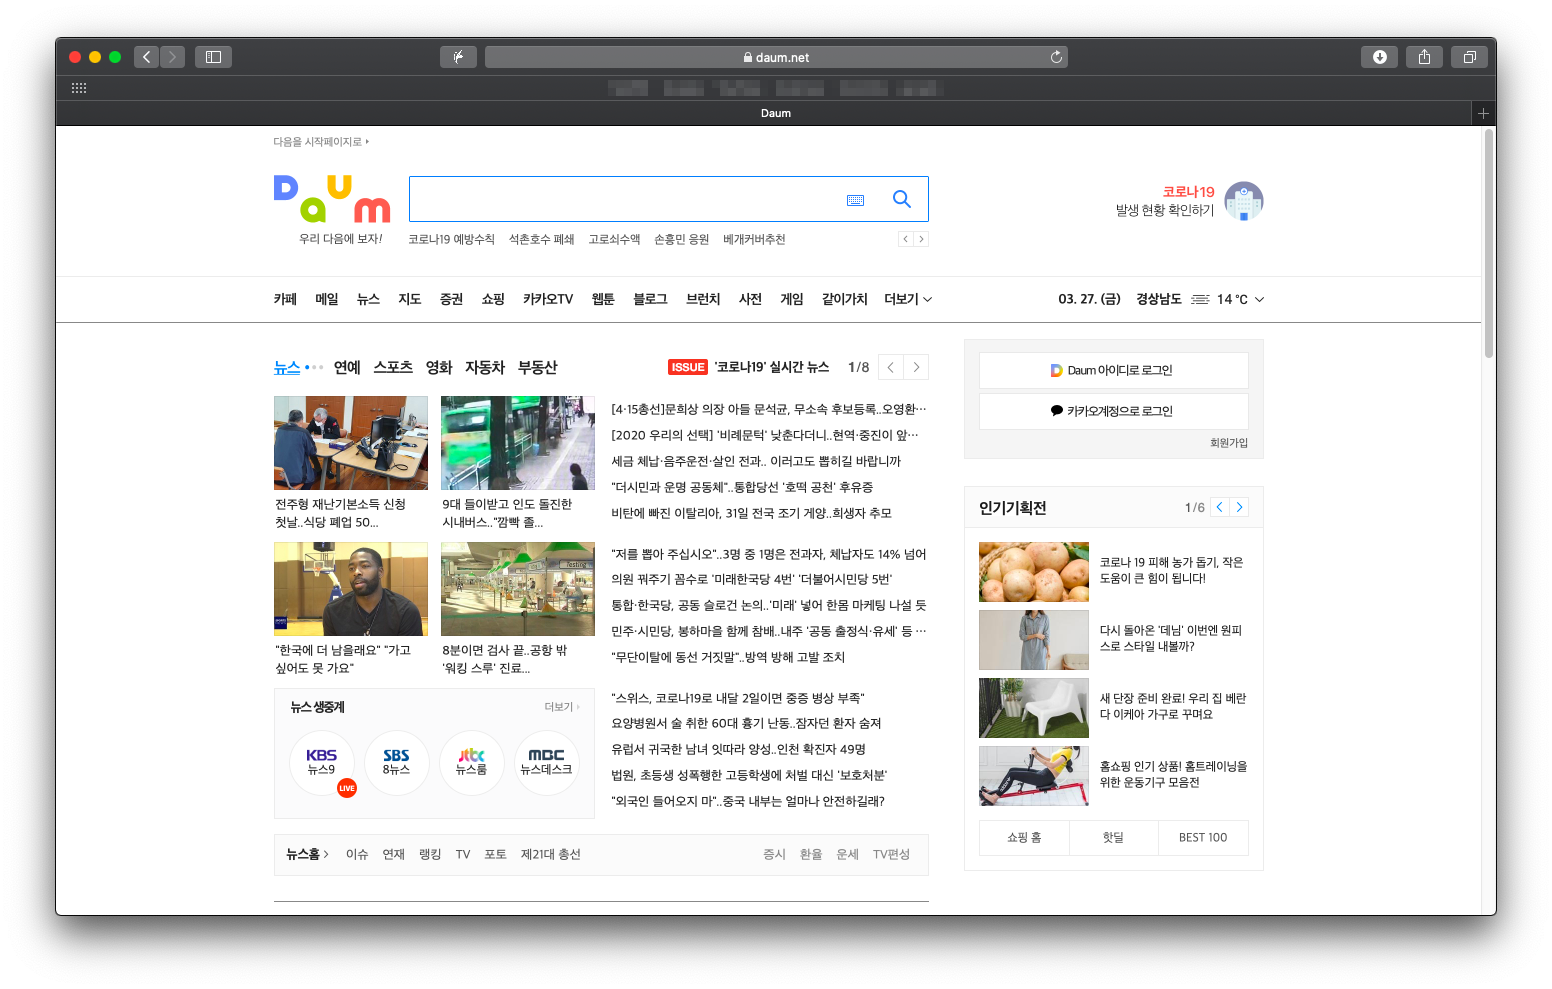
Task: Switch to the 연예 news tab
Action: click(347, 367)
